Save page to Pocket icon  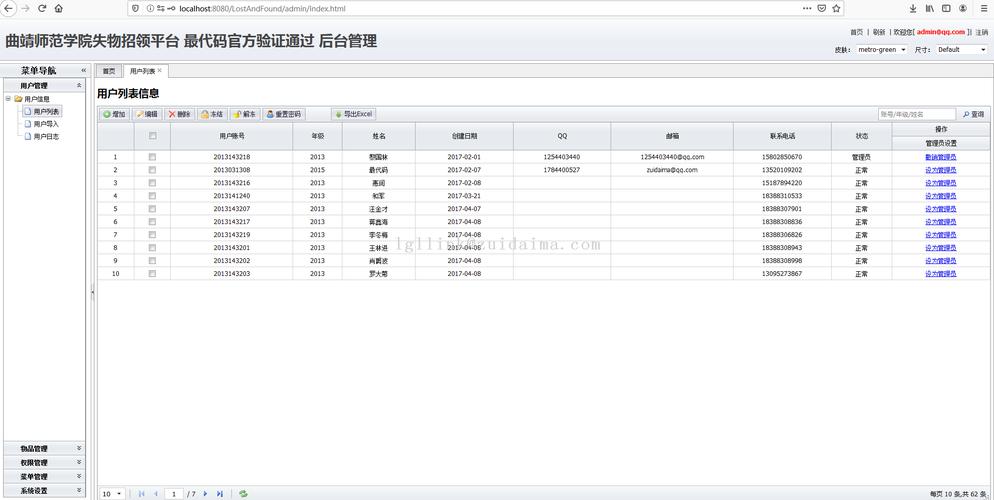(822, 8)
